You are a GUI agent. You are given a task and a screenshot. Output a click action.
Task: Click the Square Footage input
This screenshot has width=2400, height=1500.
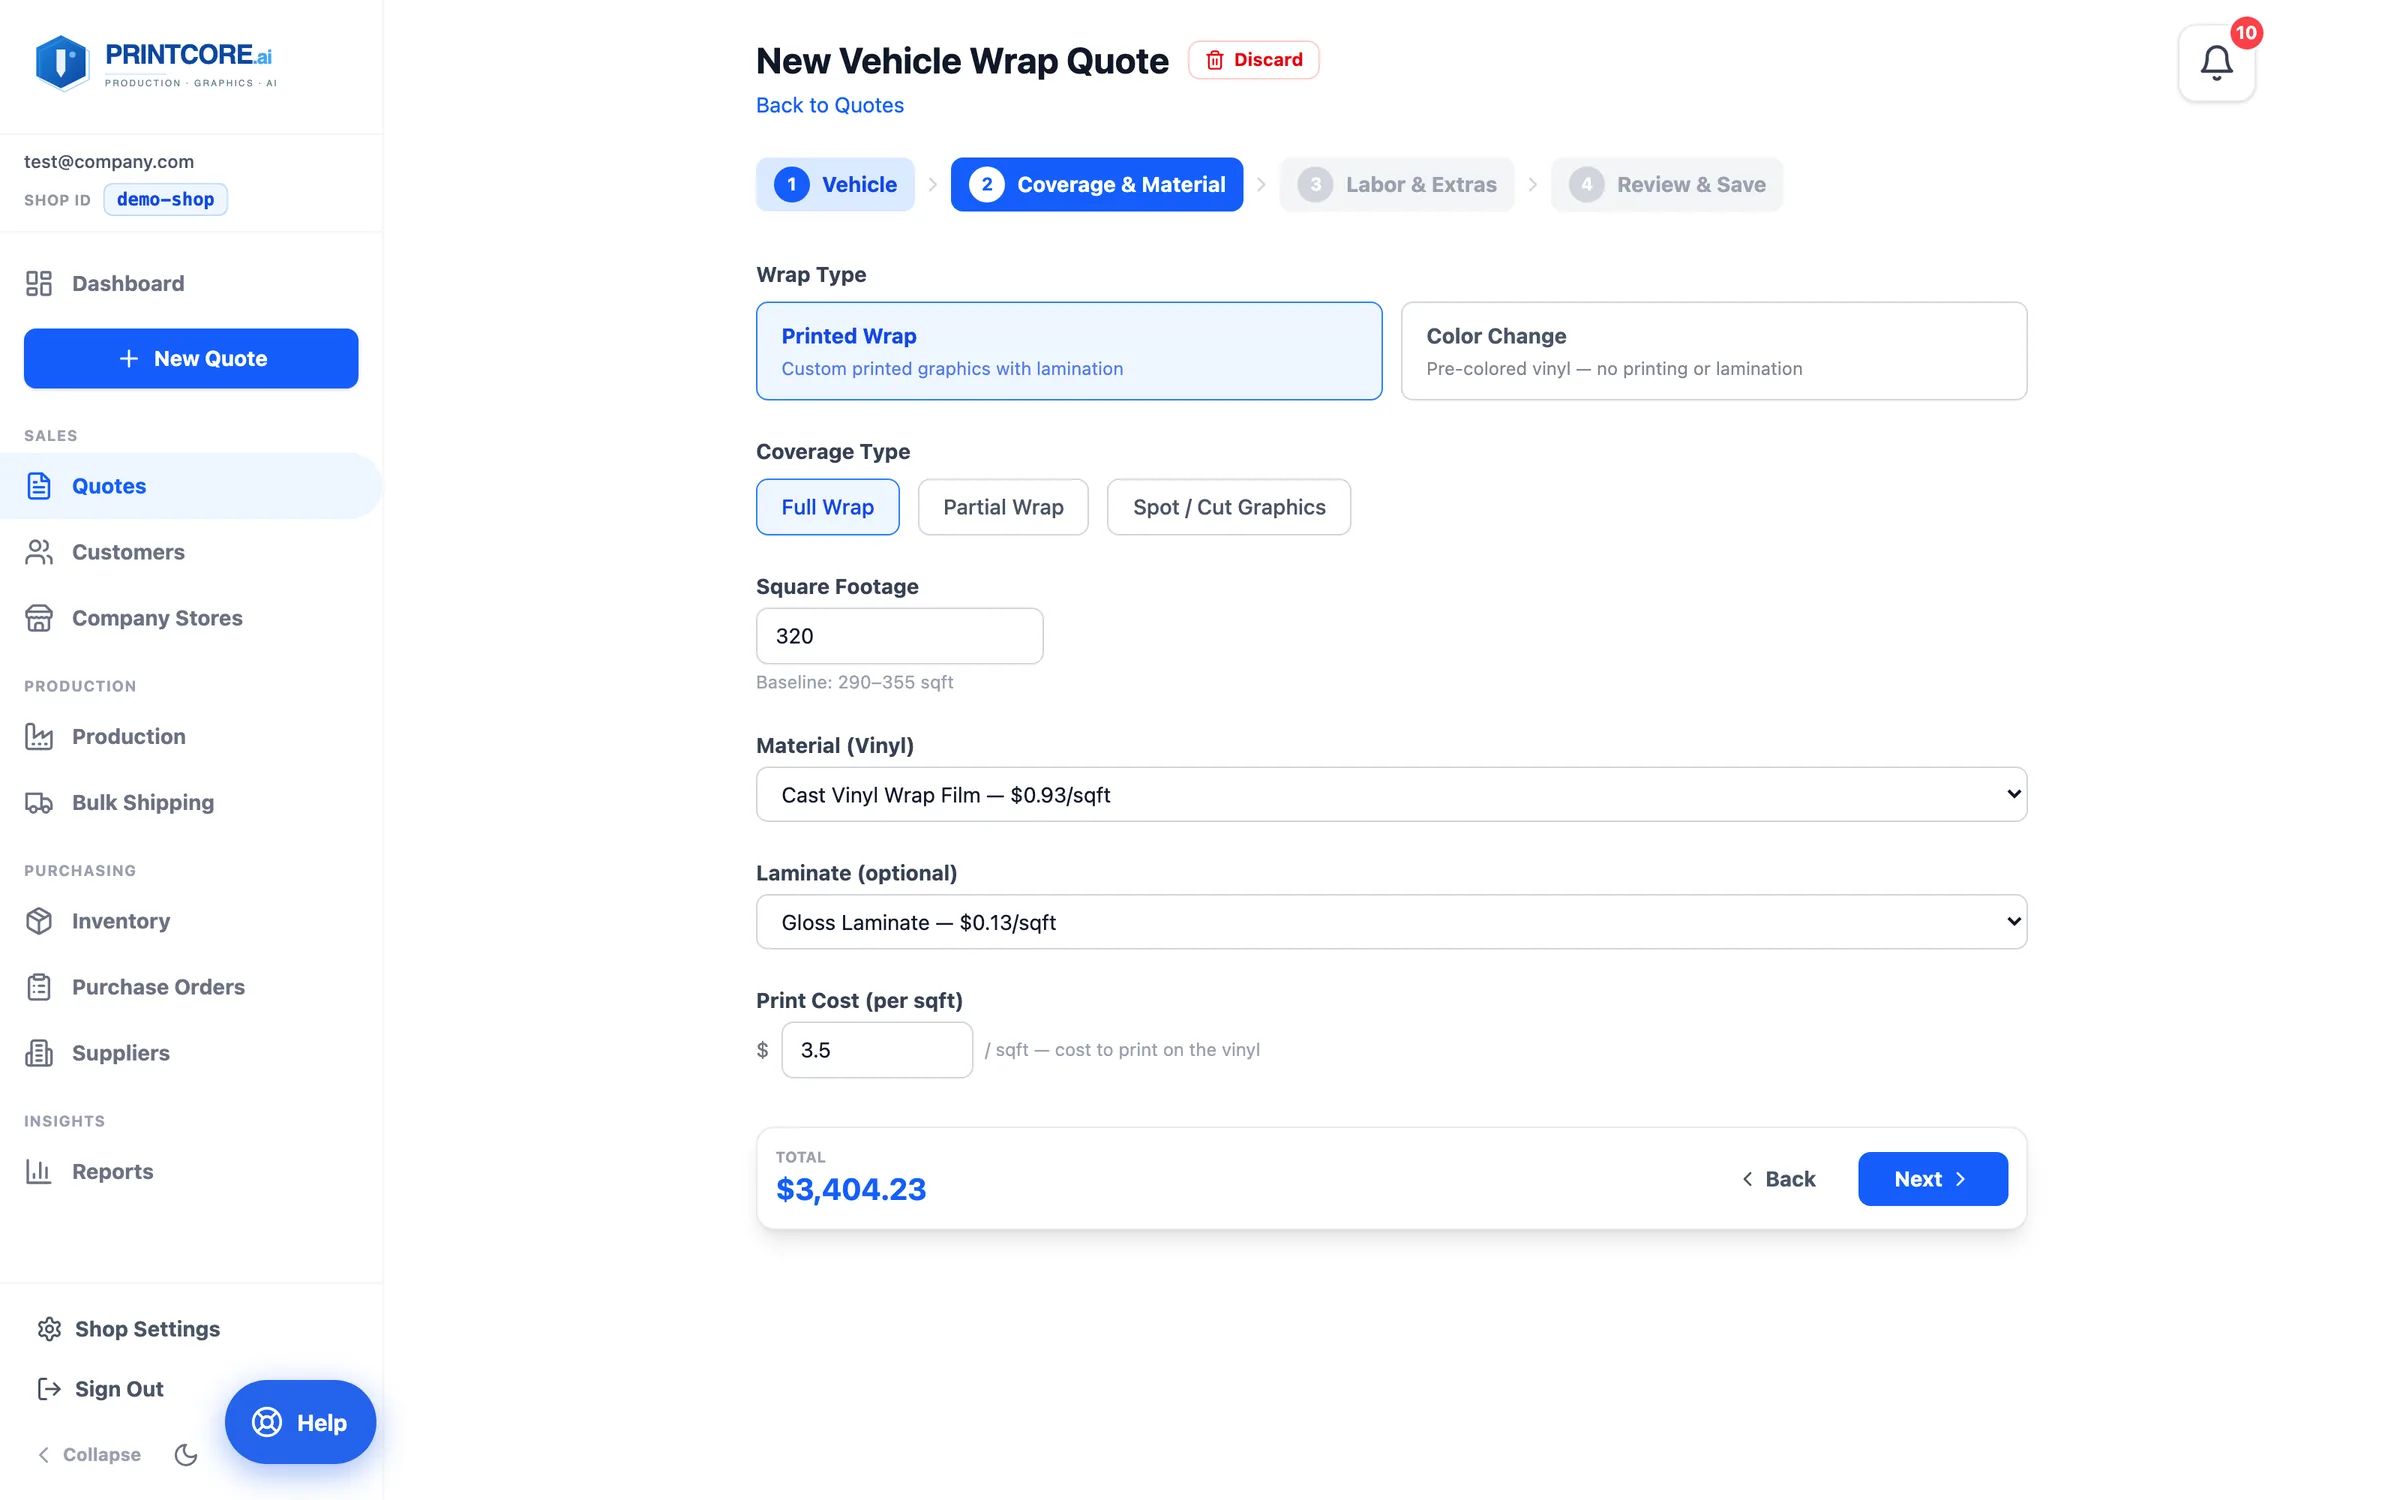[x=899, y=636]
